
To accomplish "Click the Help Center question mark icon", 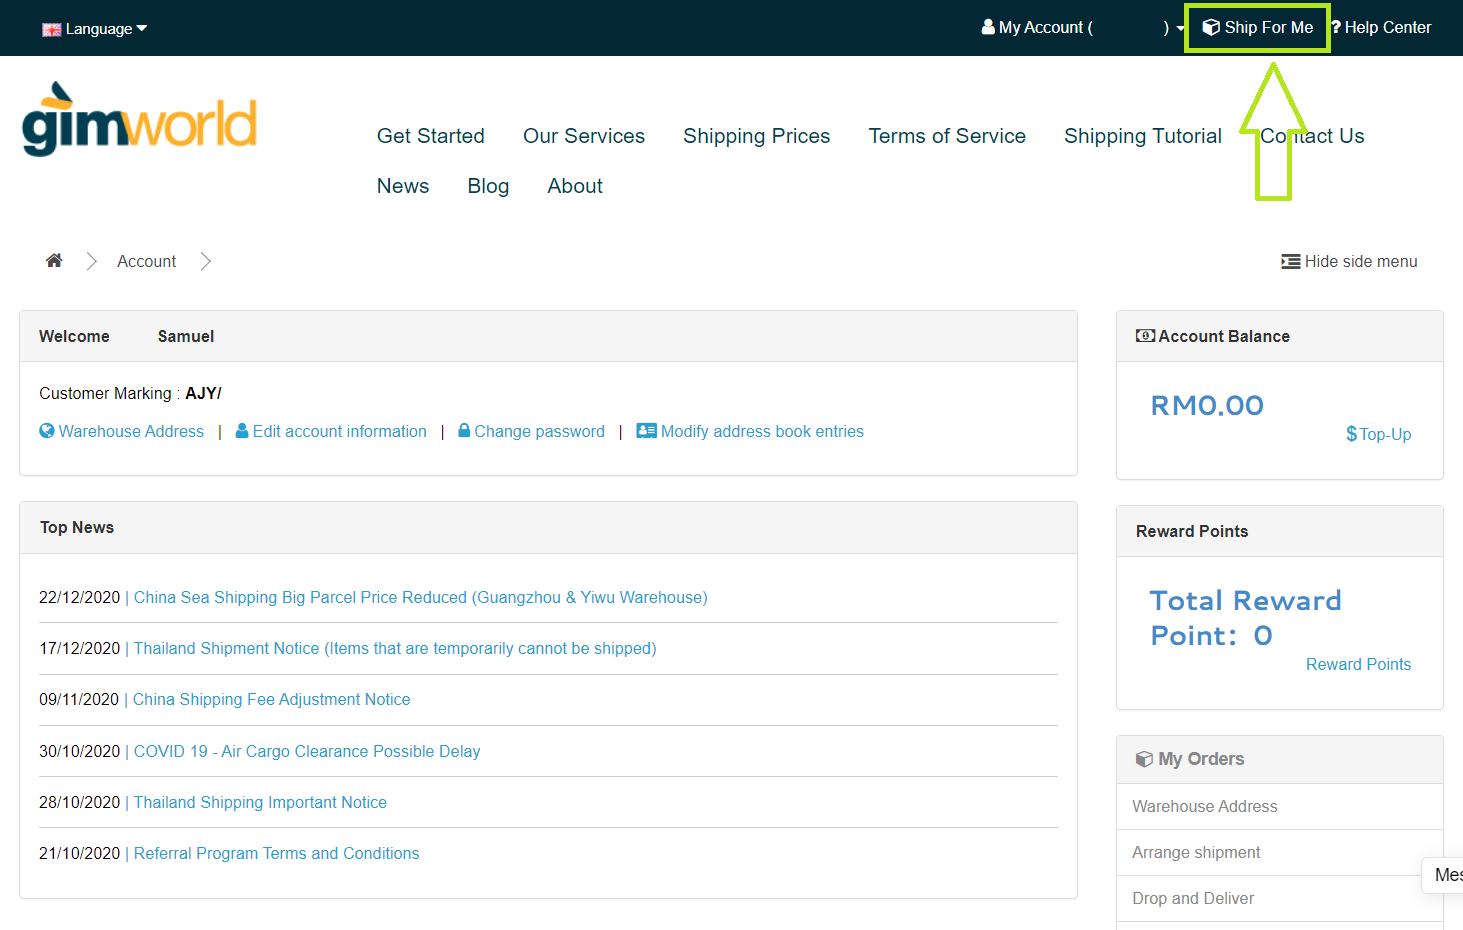I will click(x=1336, y=28).
